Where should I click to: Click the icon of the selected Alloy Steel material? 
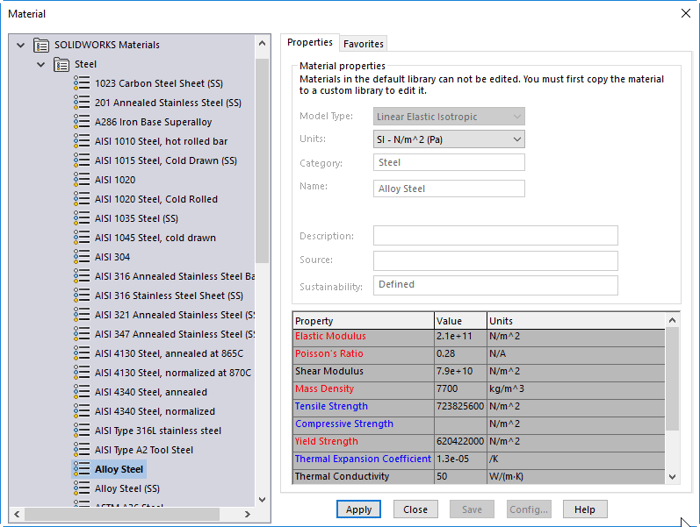[x=82, y=469]
